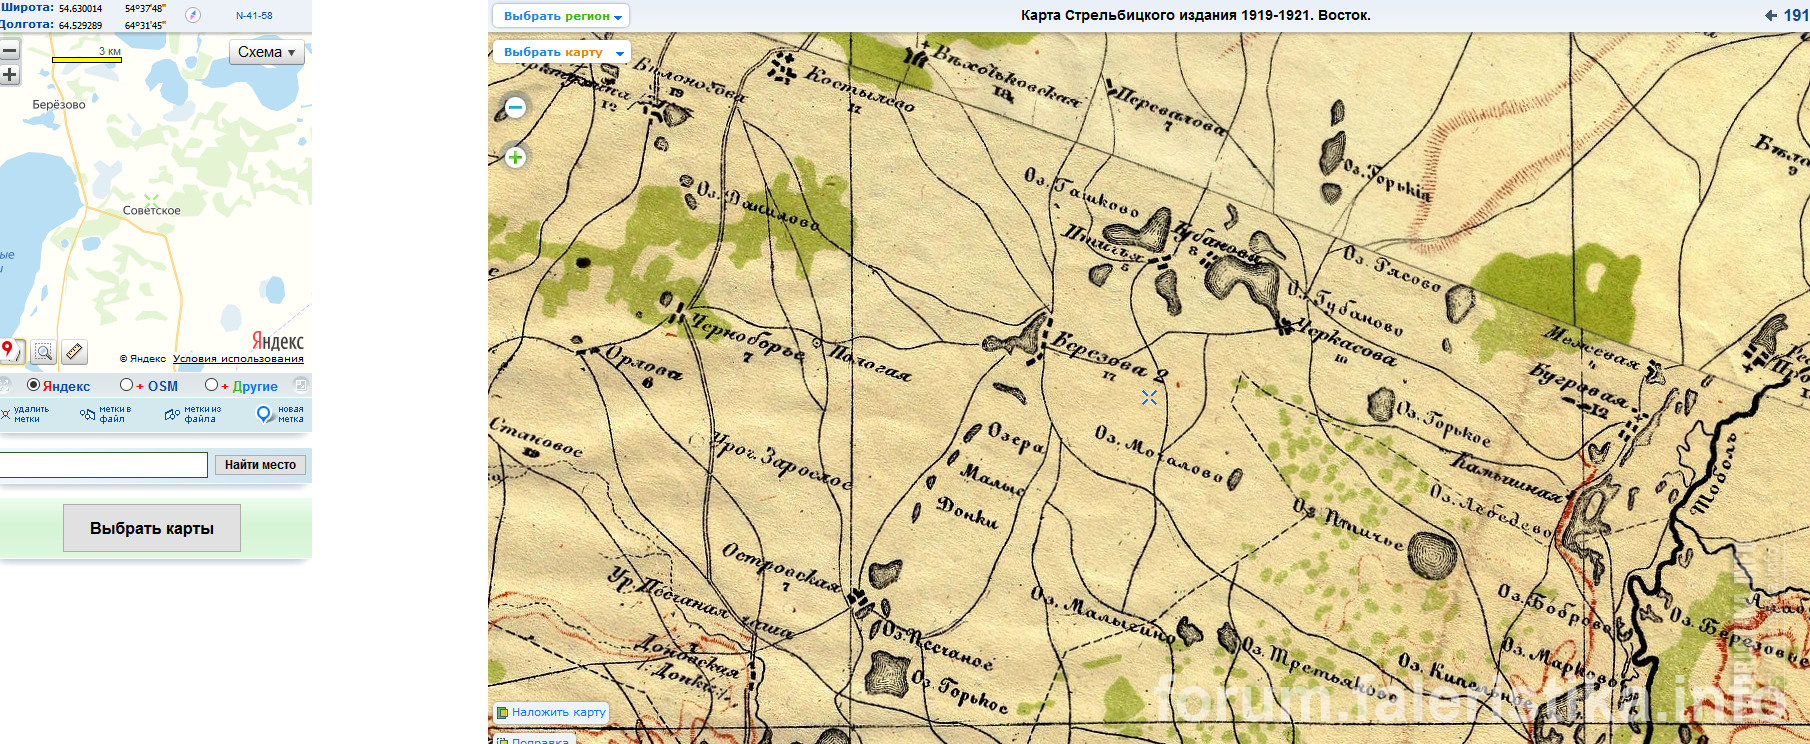Click the N-41-58 map sheet link
Image resolution: width=1810 pixels, height=744 pixels.
point(254,16)
